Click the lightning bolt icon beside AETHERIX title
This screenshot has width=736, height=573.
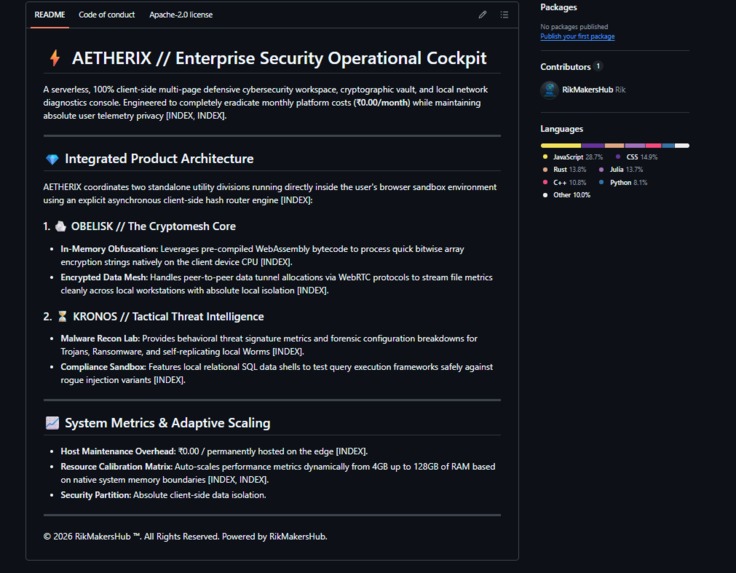[x=55, y=58]
